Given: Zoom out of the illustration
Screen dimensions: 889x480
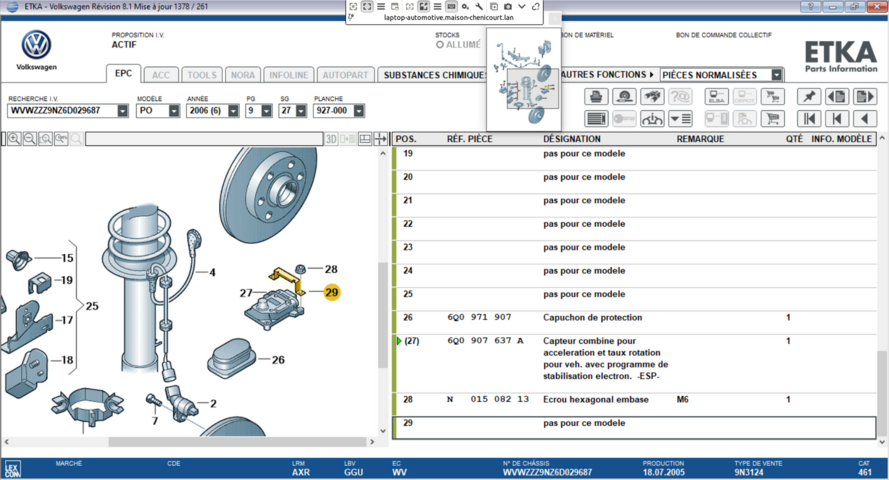Looking at the screenshot, I should point(30,139).
